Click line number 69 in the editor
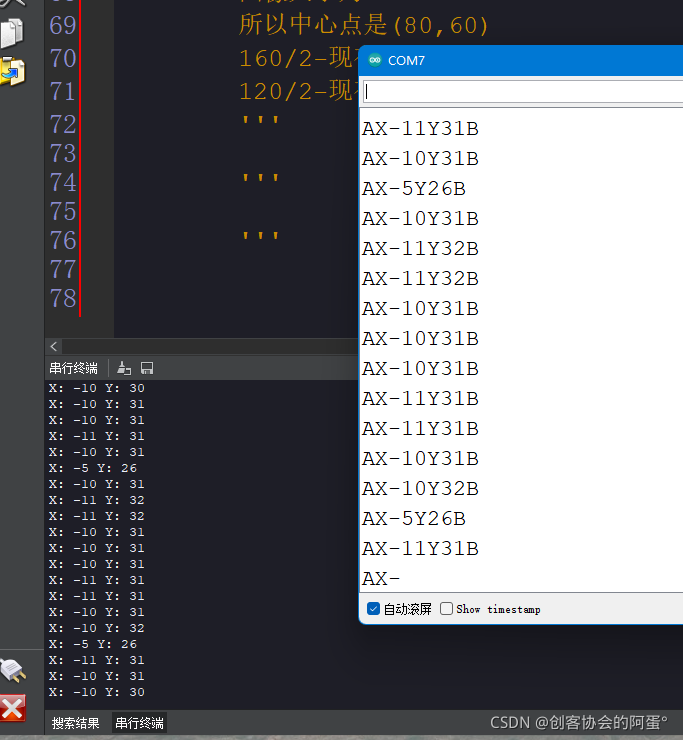The width and height of the screenshot is (683, 740). pyautogui.click(x=63, y=25)
